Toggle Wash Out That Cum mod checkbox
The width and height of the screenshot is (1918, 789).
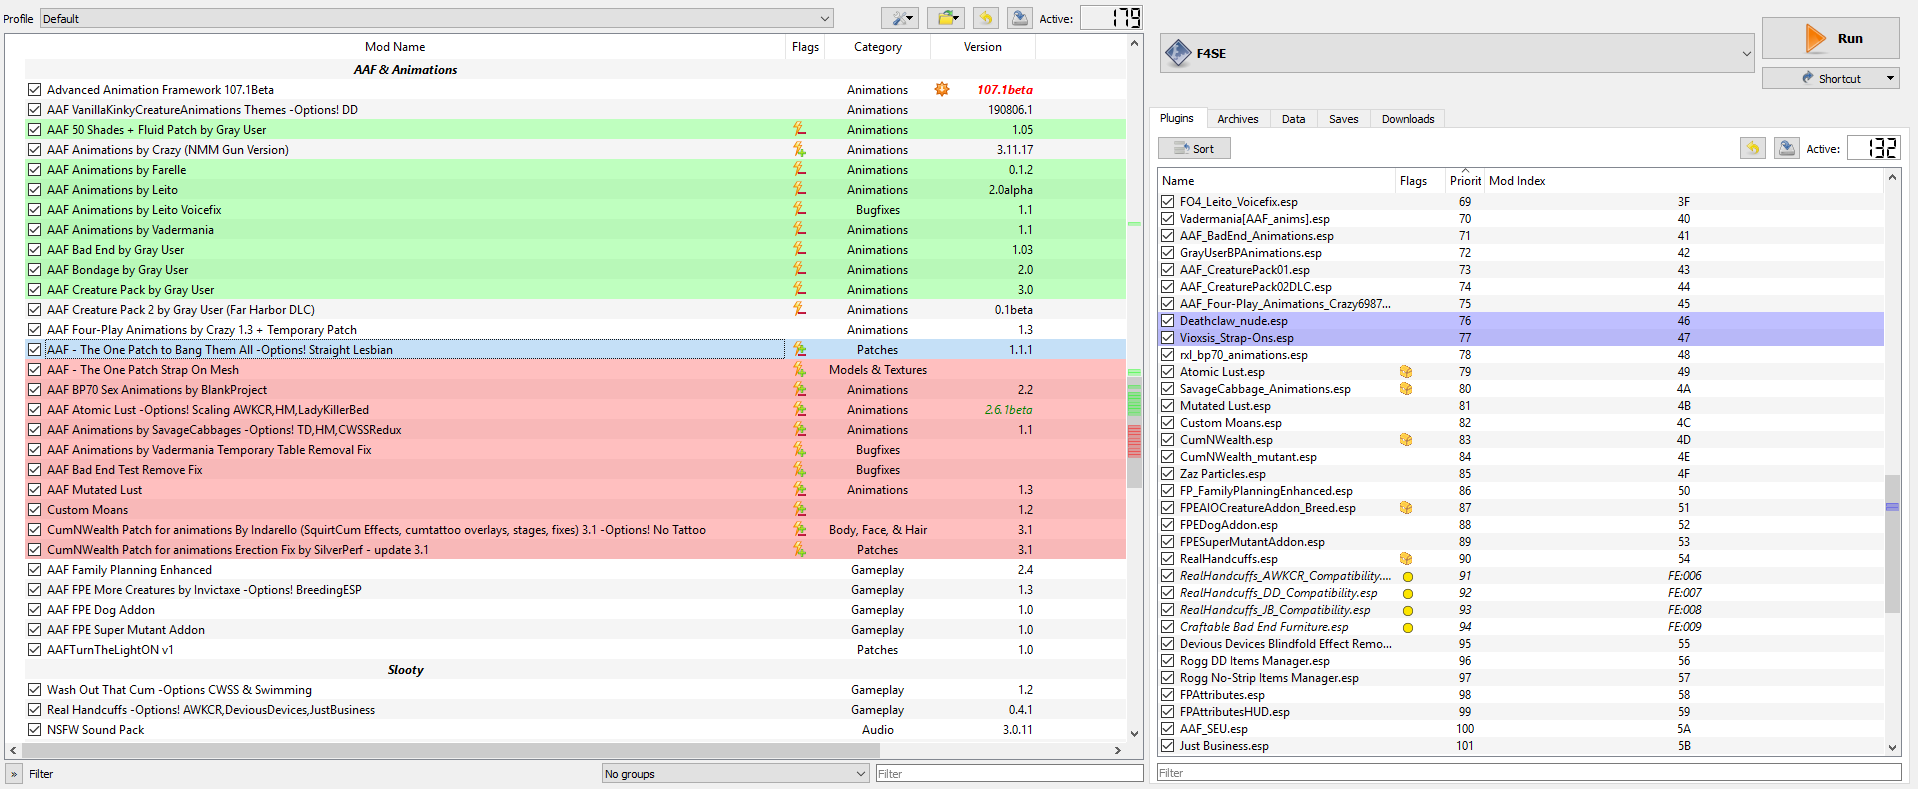pos(35,689)
